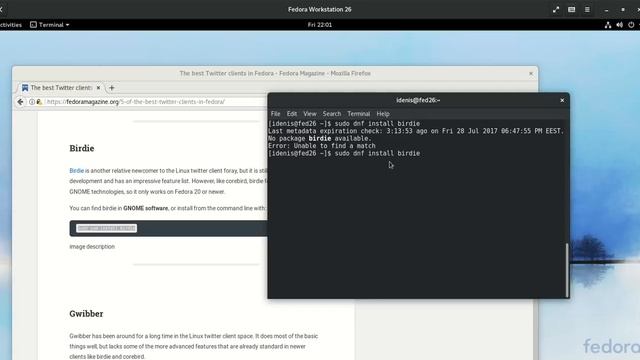Screen dimensions: 640x360
Task: Click the 'Error: Unable to find a match' line
Action: 322,146
